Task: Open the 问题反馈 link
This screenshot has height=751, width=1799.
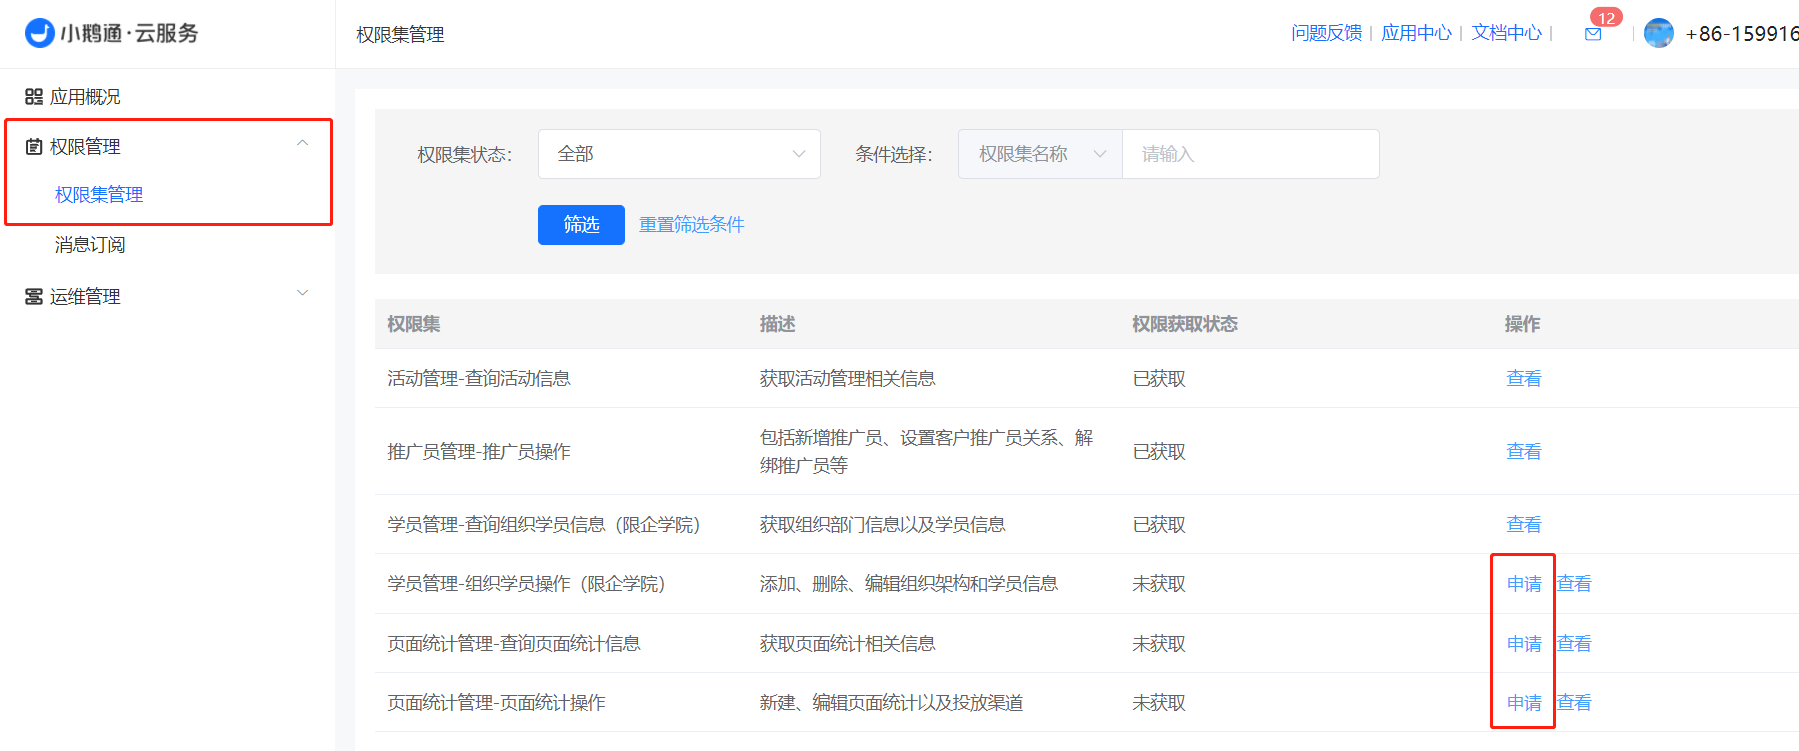Action: 1326,33
